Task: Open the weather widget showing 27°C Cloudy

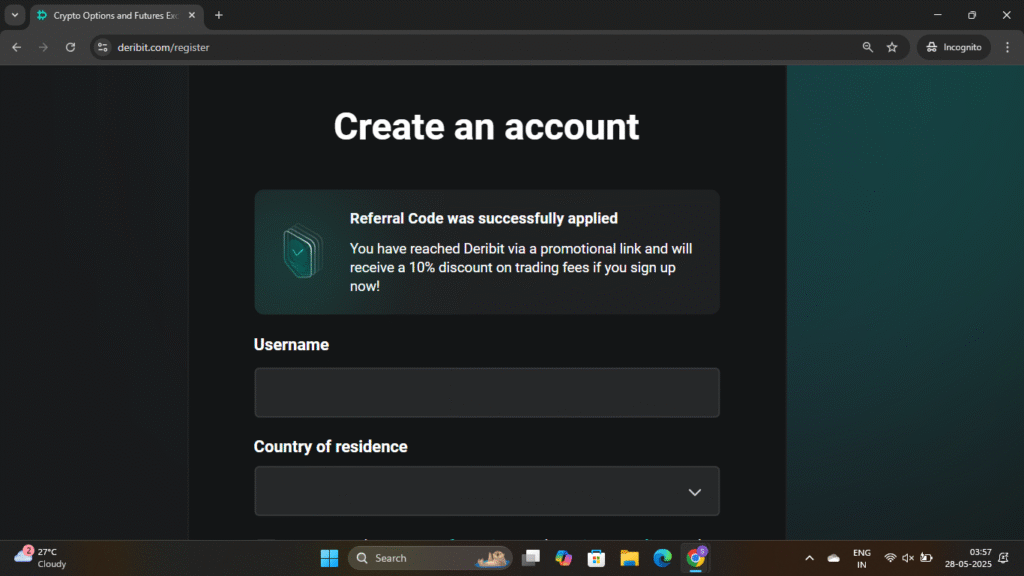Action: coord(40,558)
